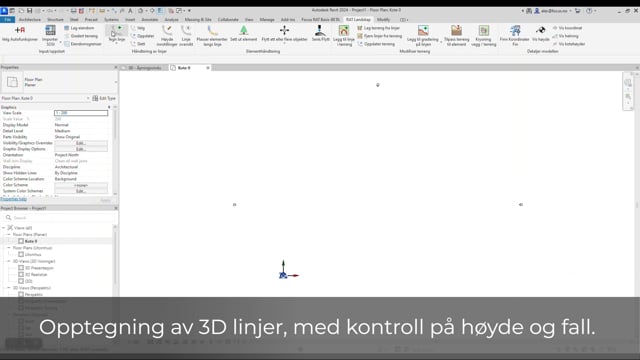The image size is (640, 360).
Task: Collapse the Floor Plans (Utomhus) node
Action: pyautogui.click(x=9, y=248)
